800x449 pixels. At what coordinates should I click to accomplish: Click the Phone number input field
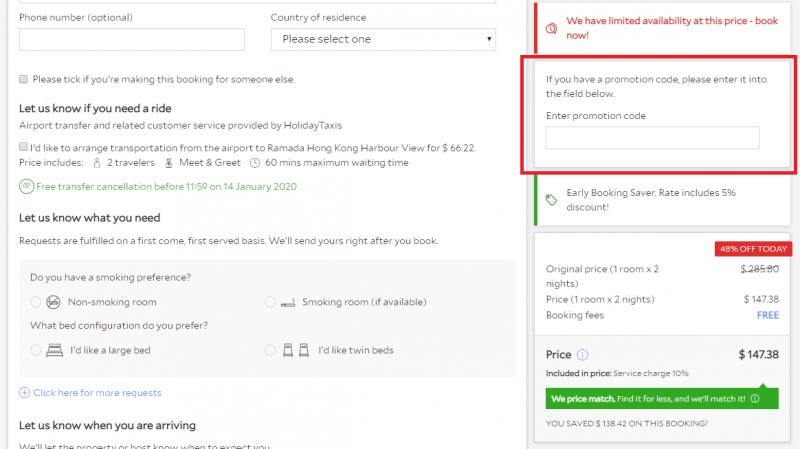coord(132,39)
